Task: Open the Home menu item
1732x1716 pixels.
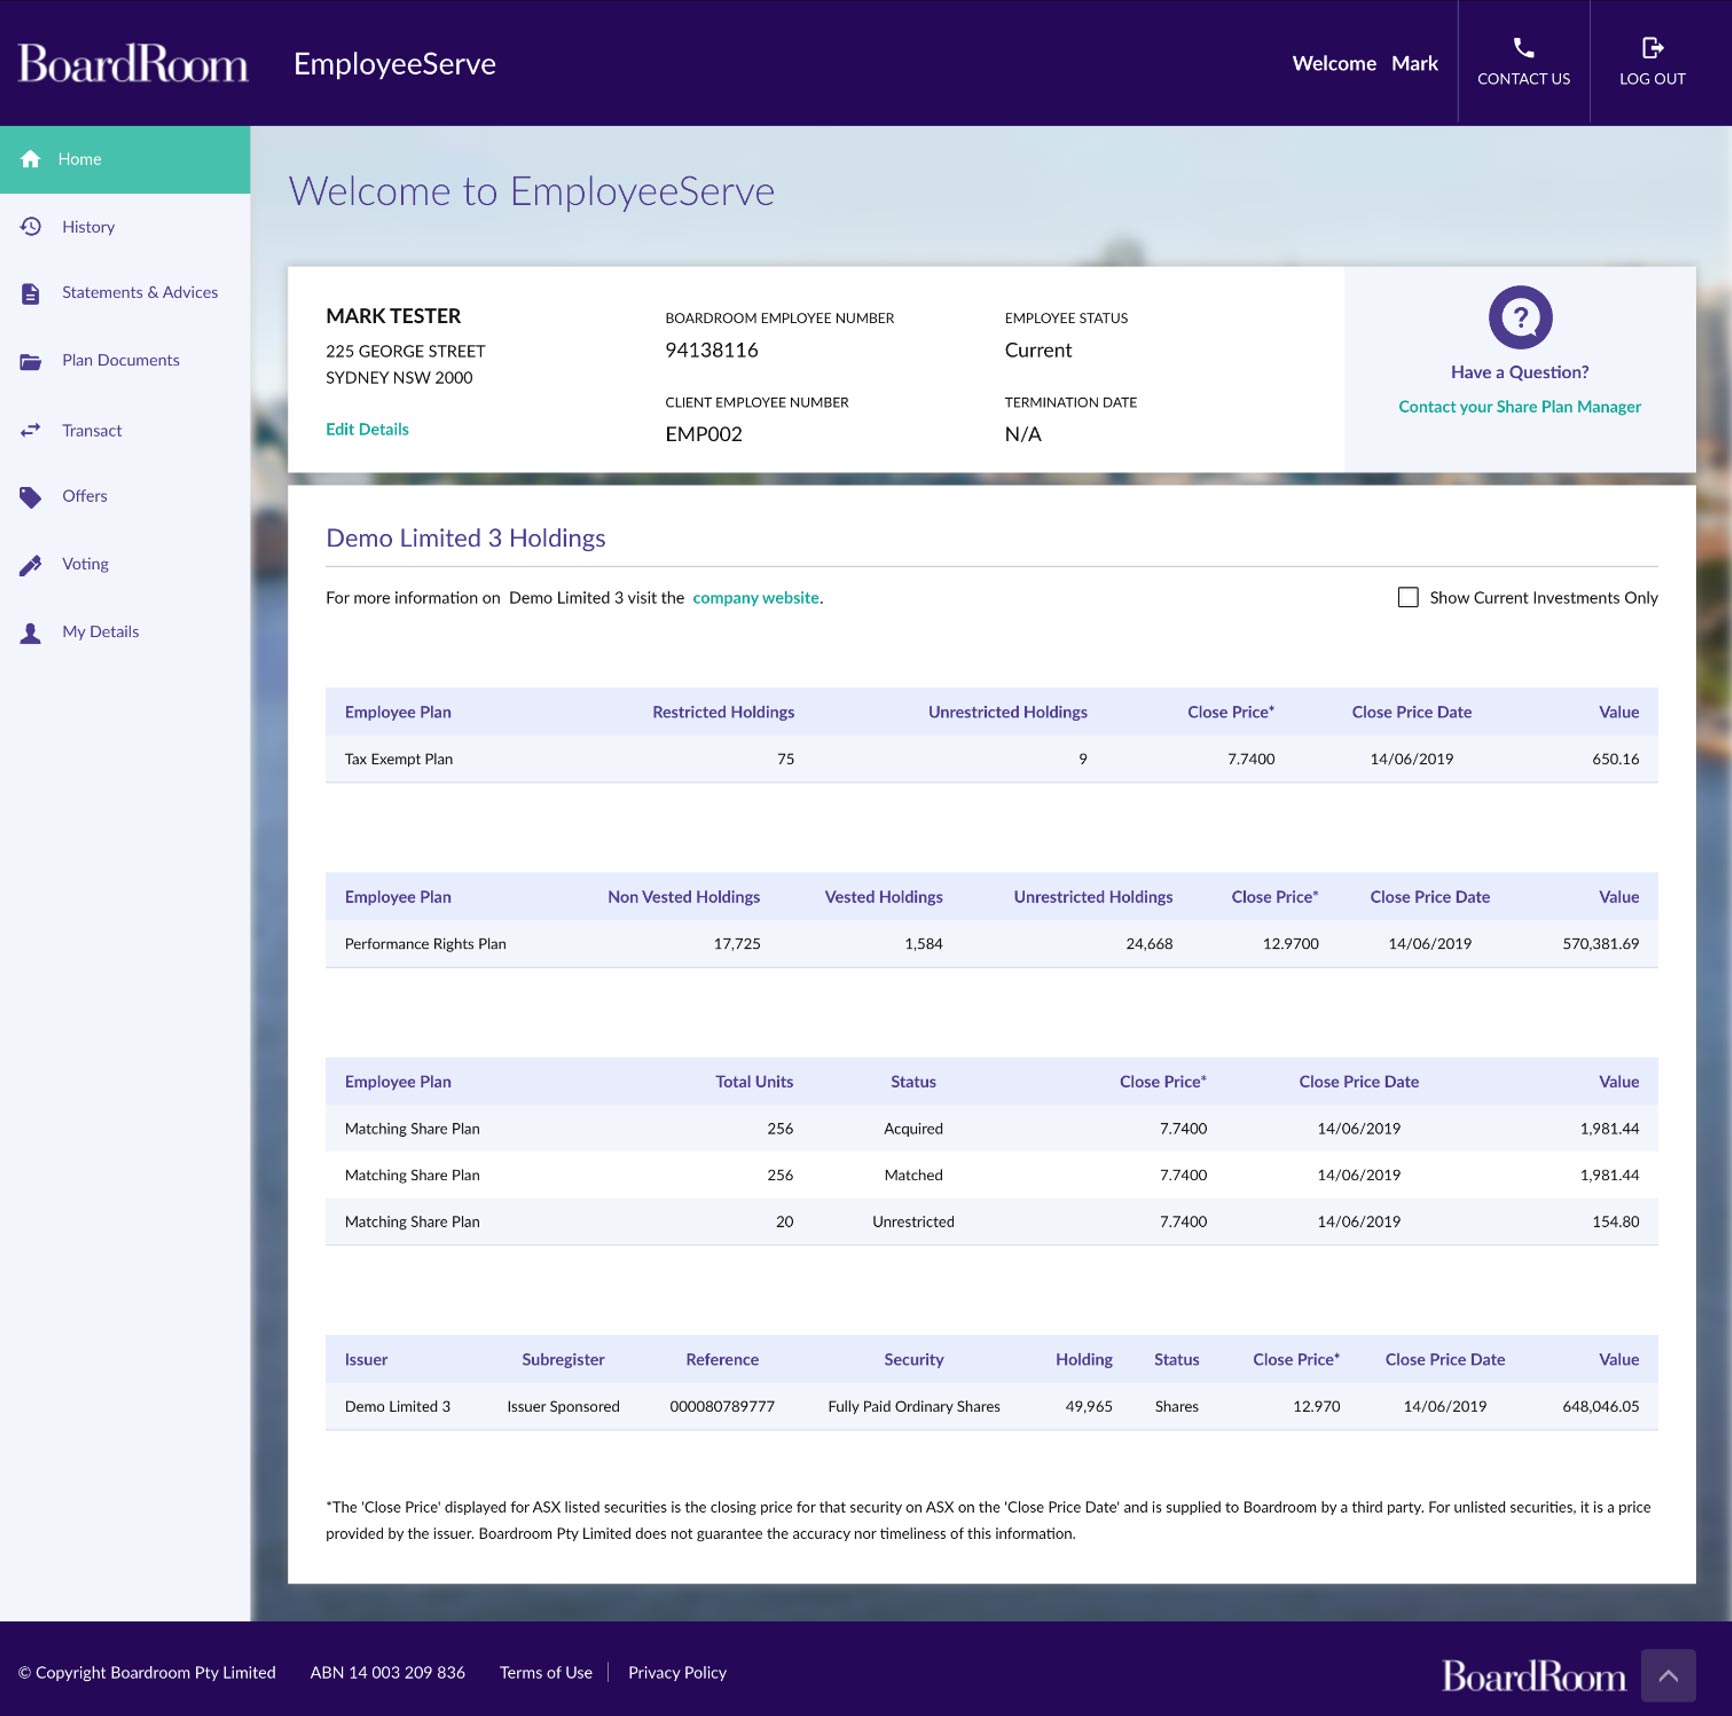Action: 125,159
